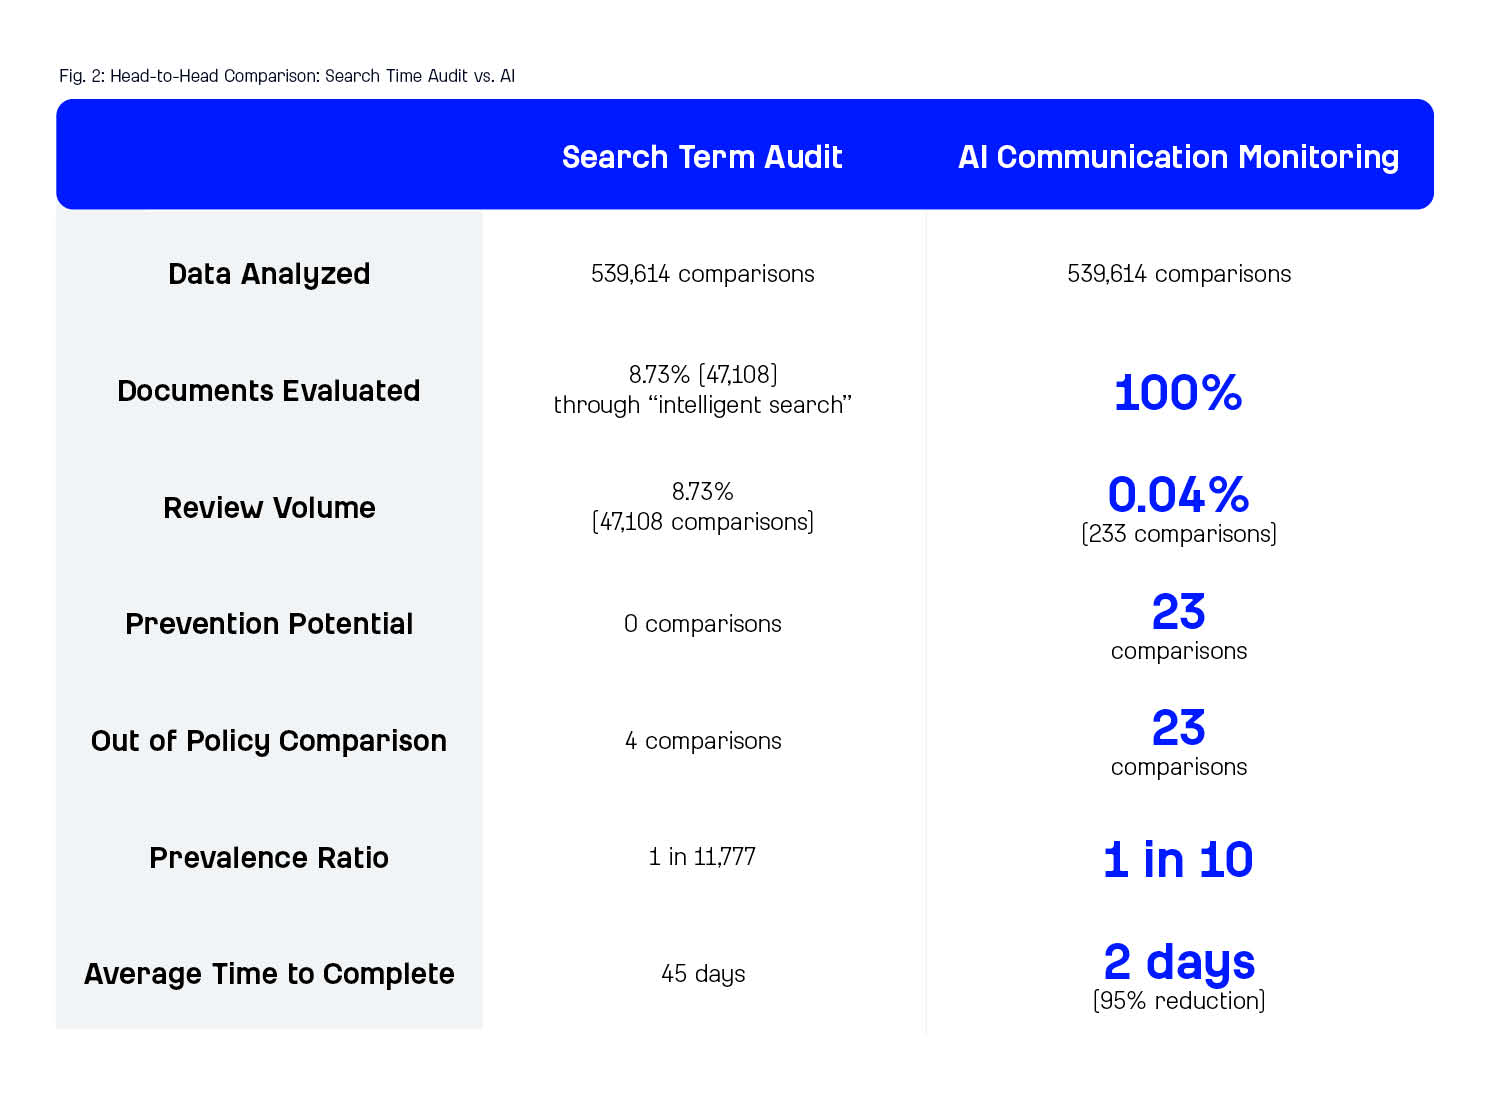Click the 'Documents Evaluated' row label
This screenshot has height=1100, width=1500.
coord(269,391)
